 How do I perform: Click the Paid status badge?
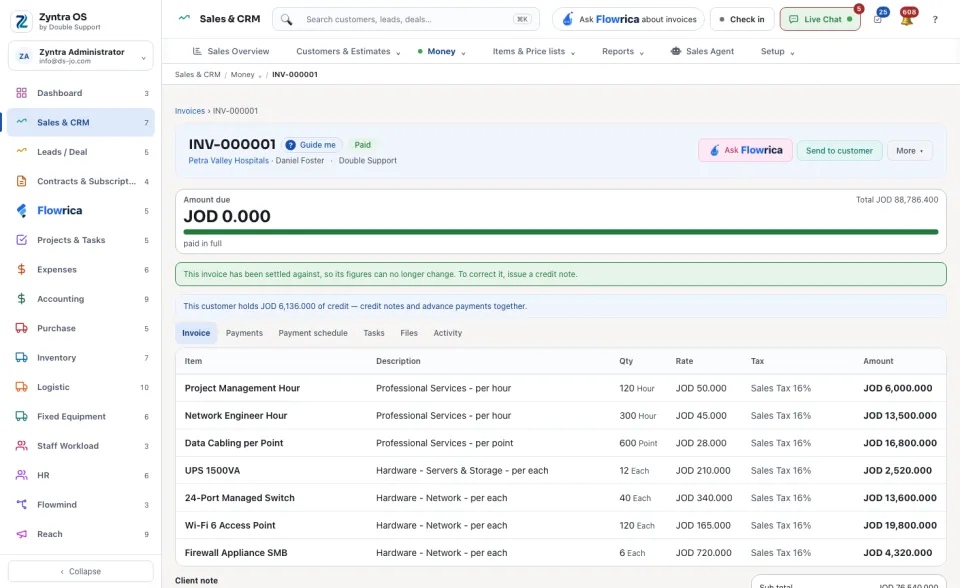click(362, 145)
